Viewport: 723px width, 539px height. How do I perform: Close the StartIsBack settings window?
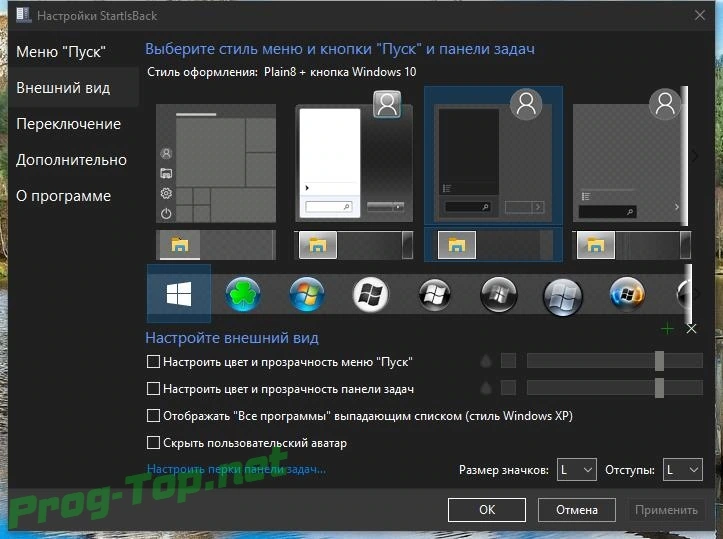[x=699, y=15]
